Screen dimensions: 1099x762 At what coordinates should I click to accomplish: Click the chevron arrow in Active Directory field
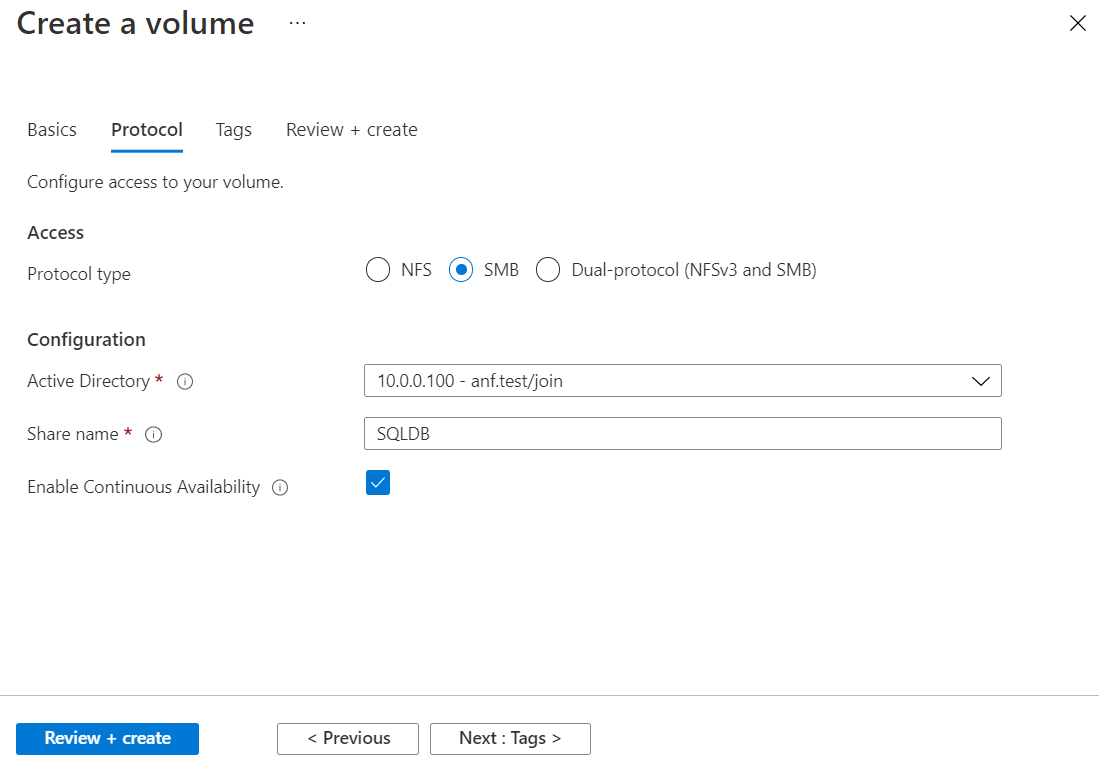[980, 381]
